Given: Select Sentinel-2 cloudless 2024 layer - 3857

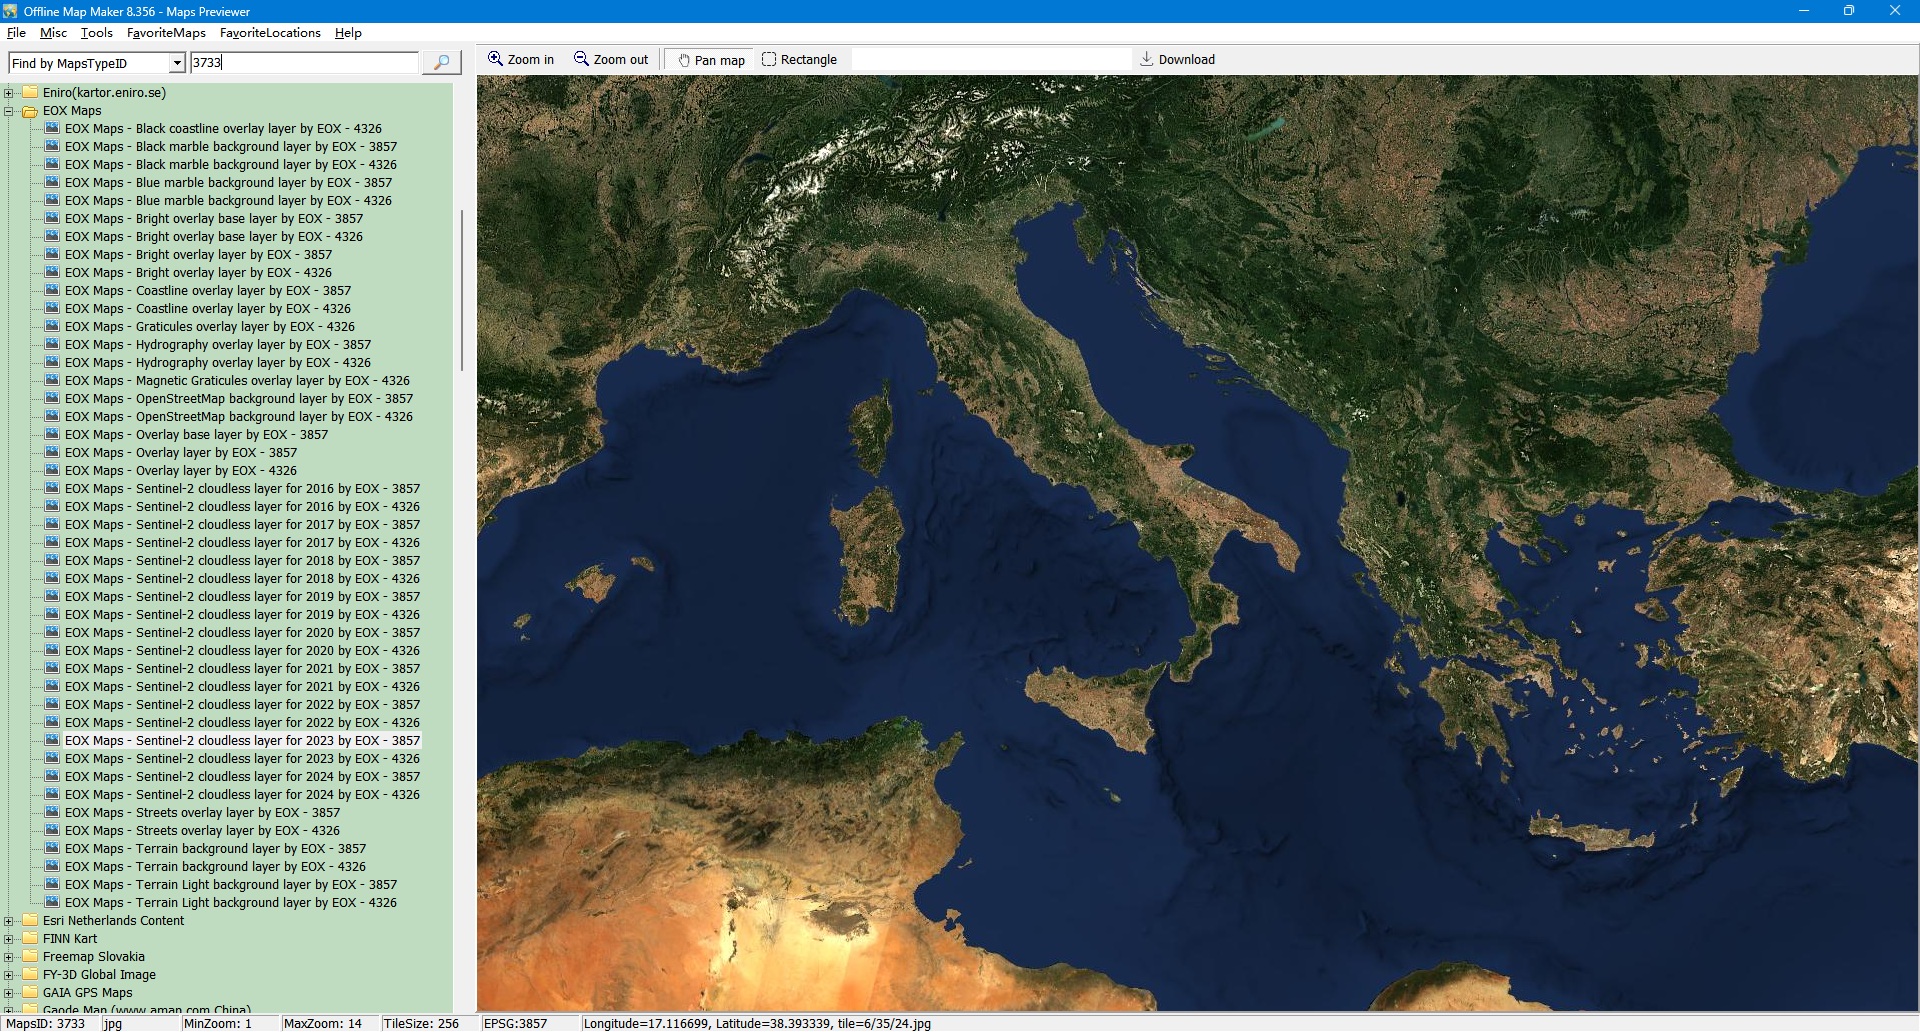Looking at the screenshot, I should point(242,777).
